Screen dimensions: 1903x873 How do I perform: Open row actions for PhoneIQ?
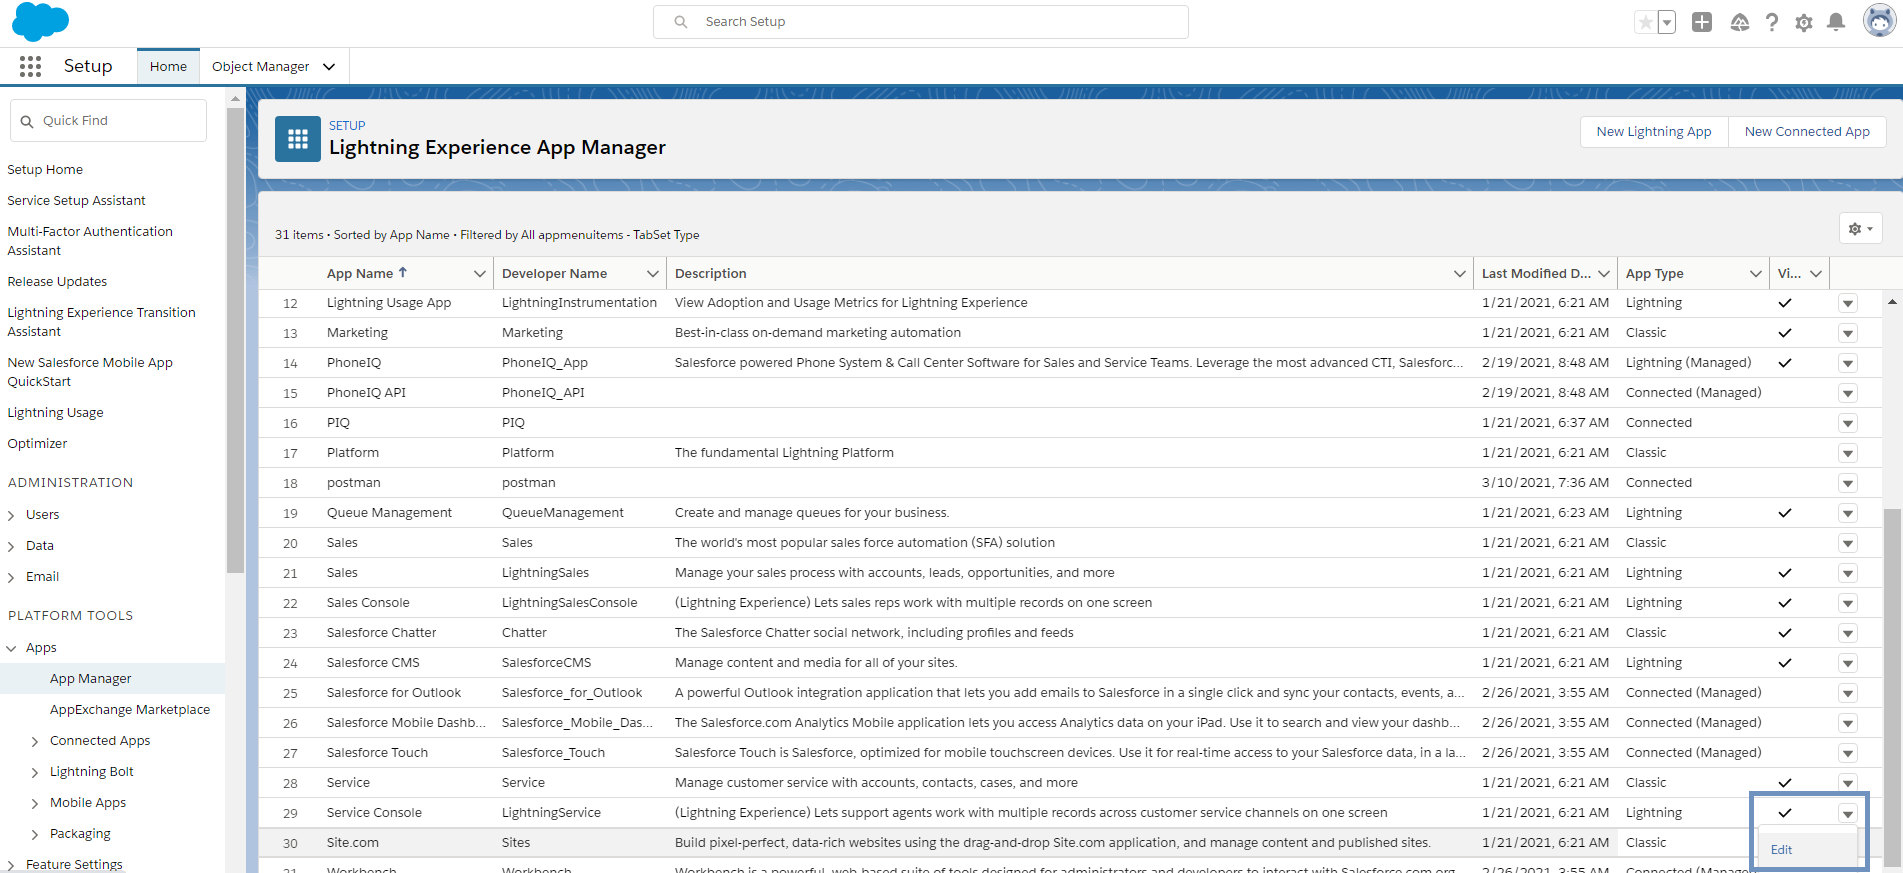point(1848,363)
